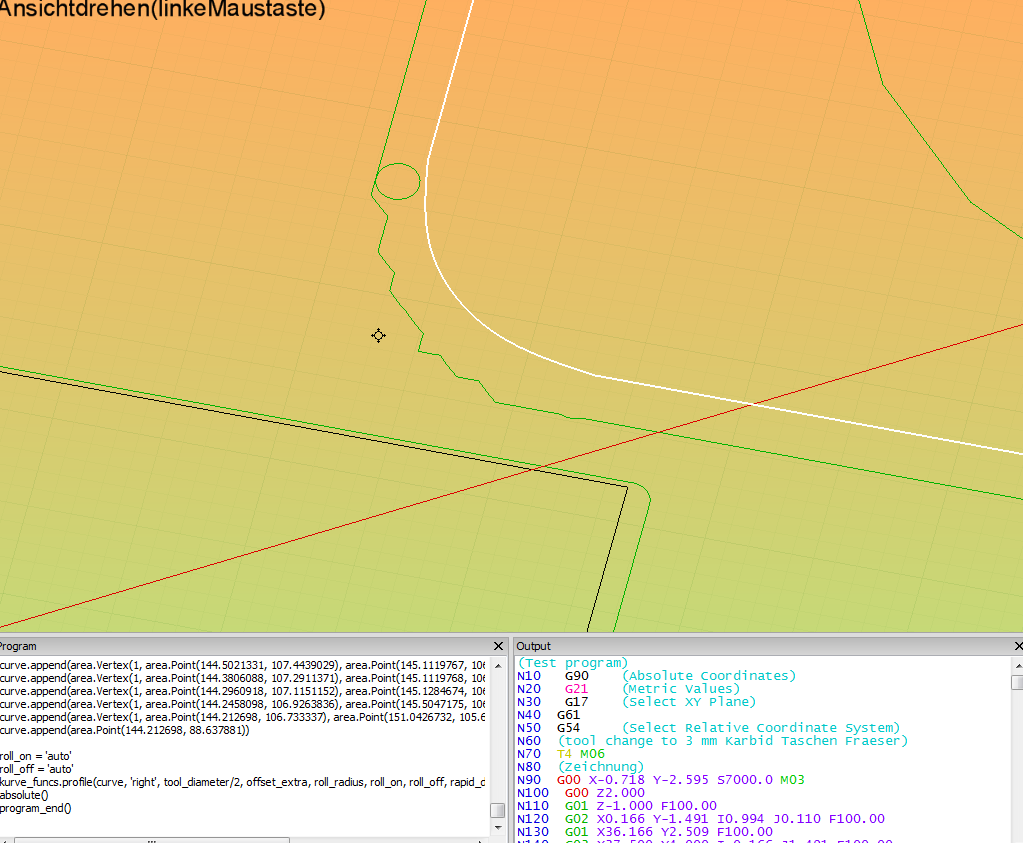Close the Output panel
Screen dimensions: 1023x843
(x=1017, y=646)
